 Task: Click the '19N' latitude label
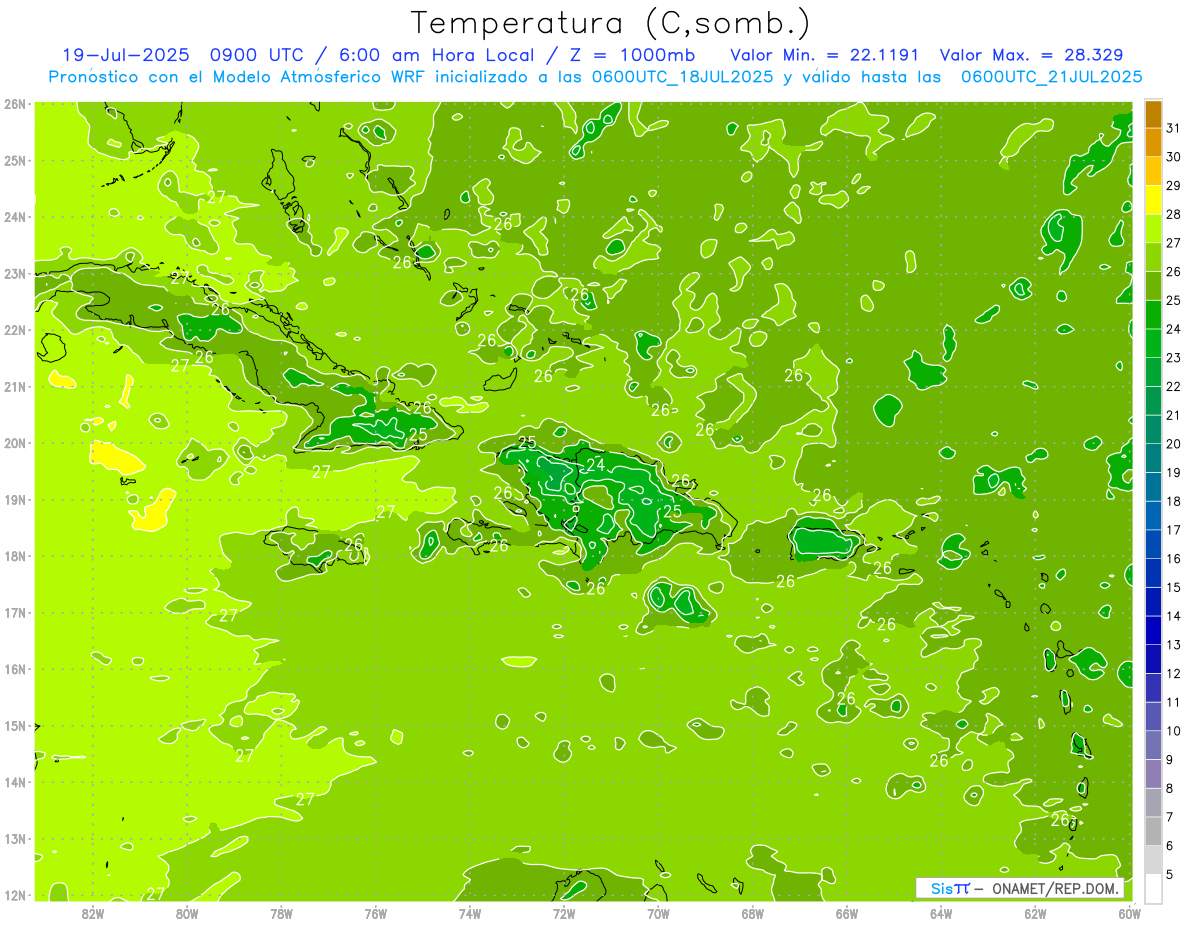tap(14, 499)
